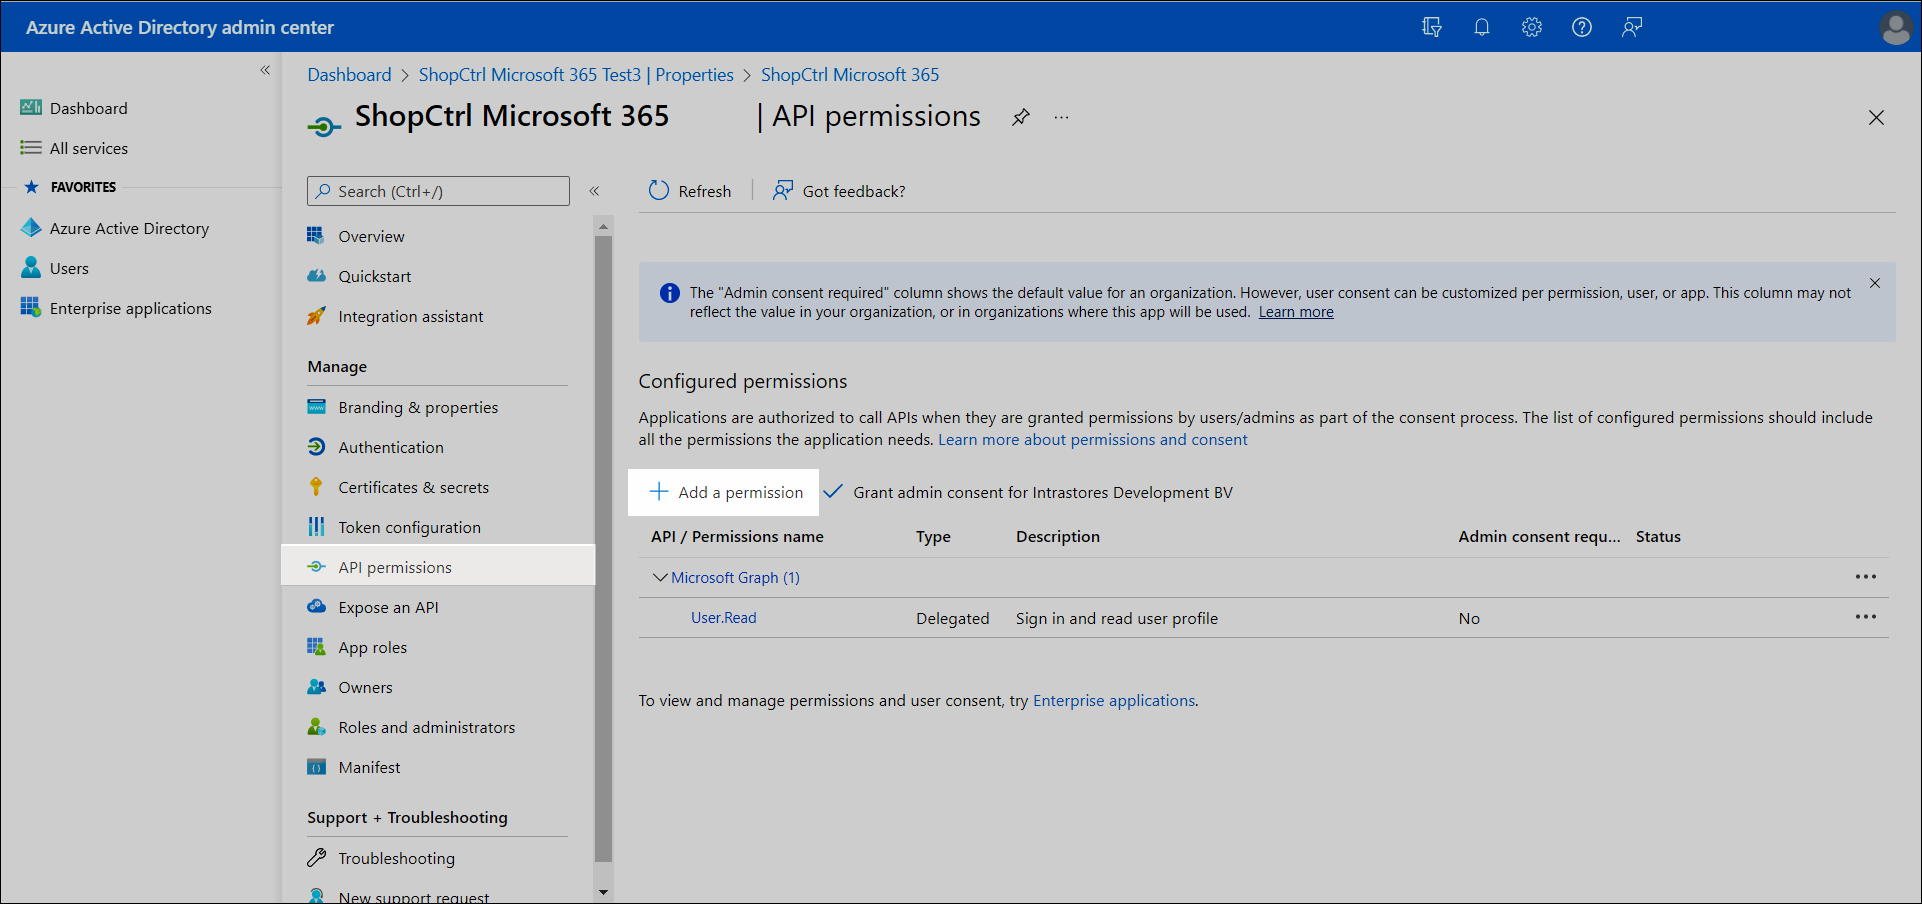Click the Description column header

point(1058,537)
